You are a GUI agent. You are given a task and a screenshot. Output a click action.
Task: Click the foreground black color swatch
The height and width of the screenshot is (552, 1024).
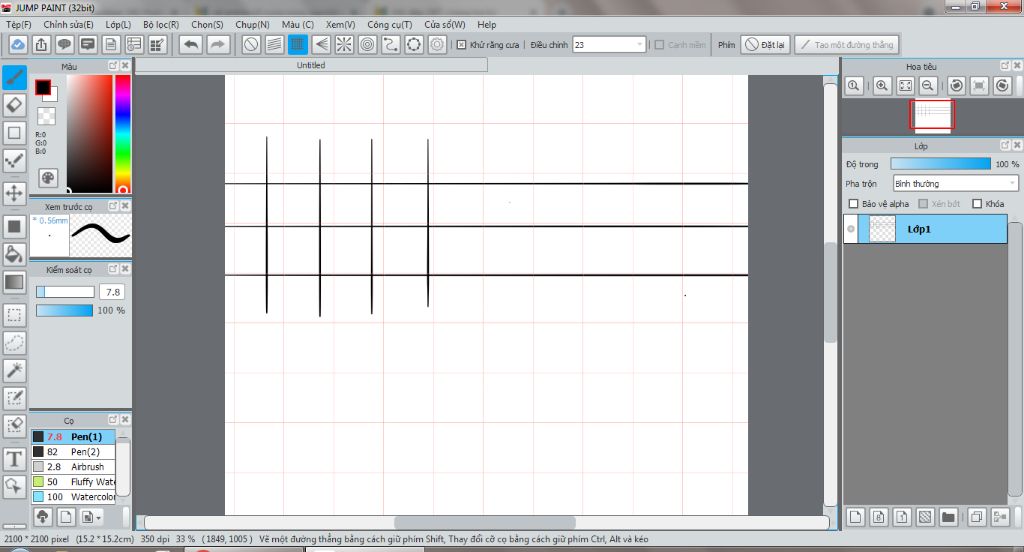point(43,88)
